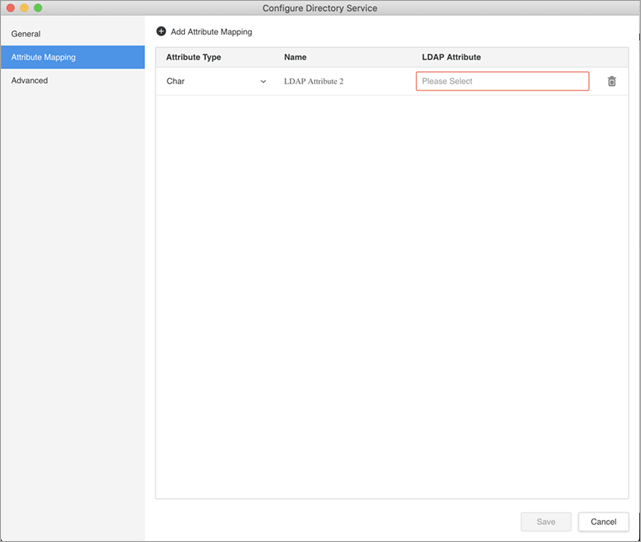Maximize window using the green button
641x542 pixels.
(x=38, y=8)
